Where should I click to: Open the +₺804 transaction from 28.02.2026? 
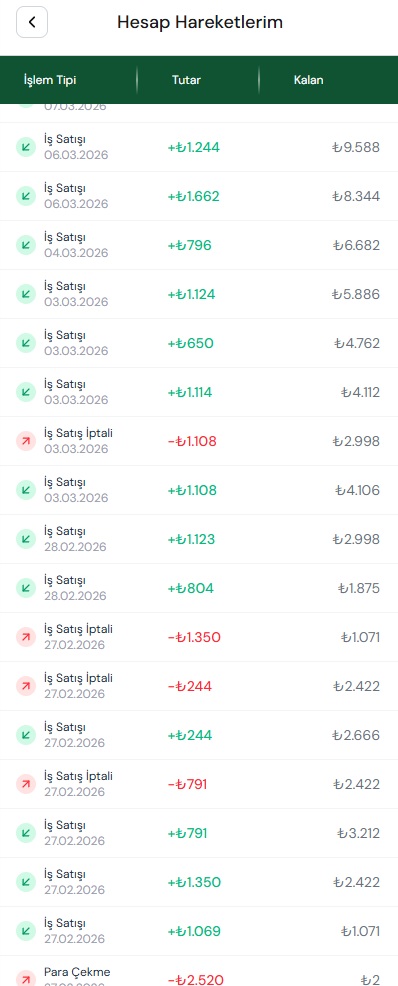pos(199,589)
